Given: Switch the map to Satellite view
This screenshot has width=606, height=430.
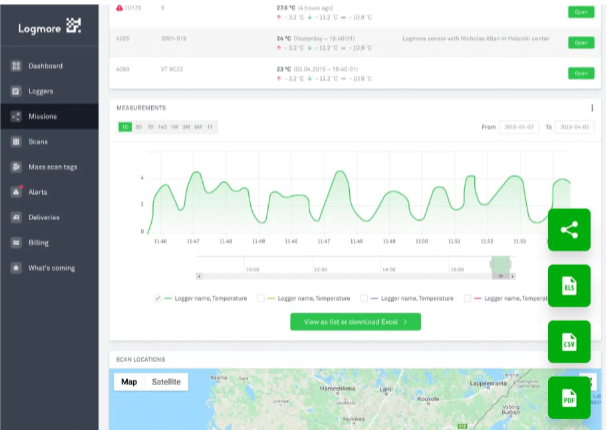Looking at the screenshot, I should pyautogui.click(x=166, y=382).
